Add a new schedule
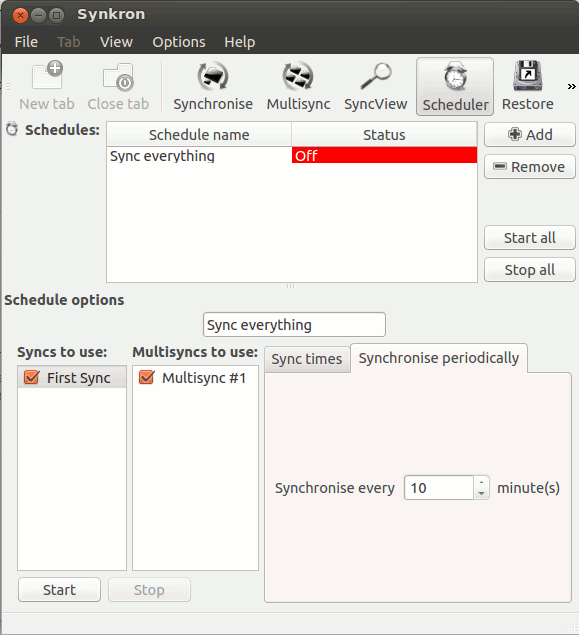Viewport: 579px width, 635px height. [530, 134]
